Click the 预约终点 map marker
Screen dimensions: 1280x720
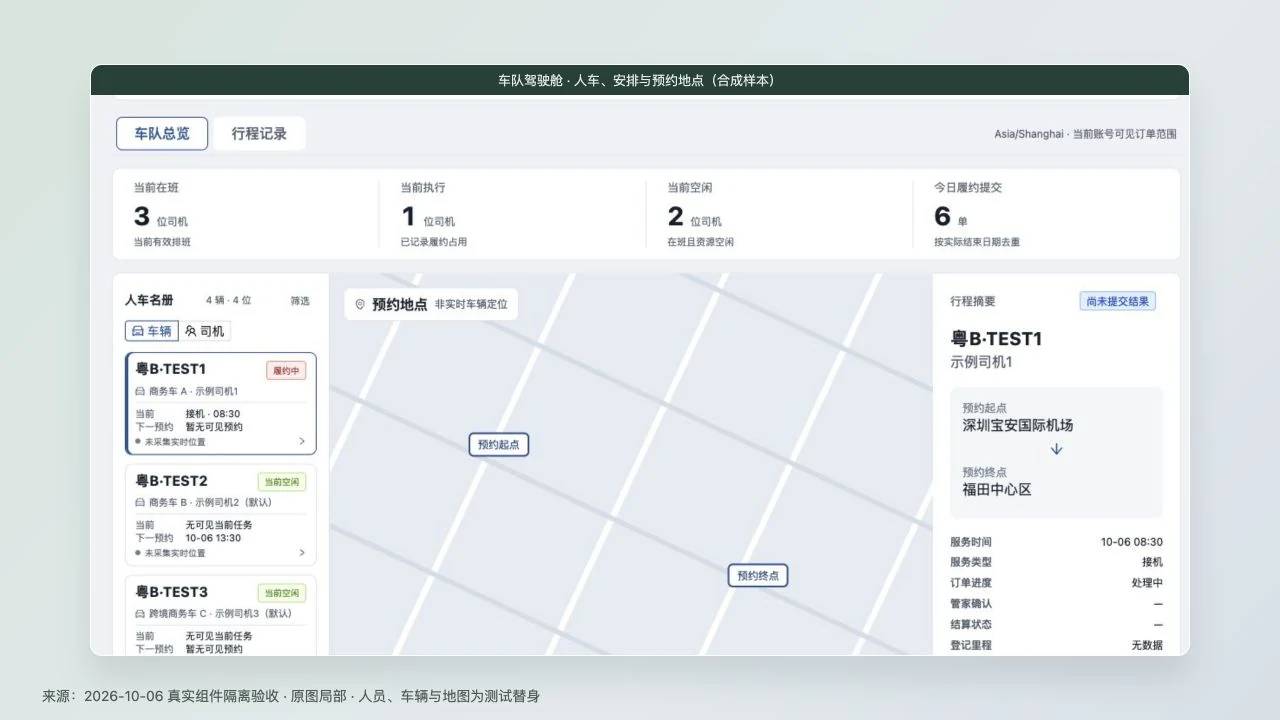(758, 575)
